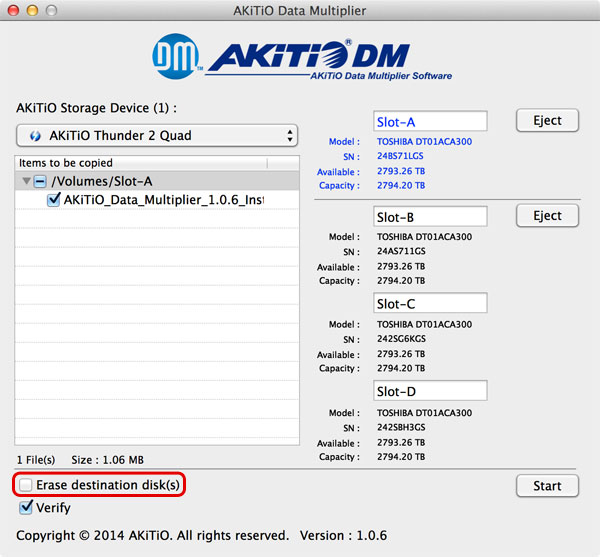
Task: Select the Slot-B name field
Action: [x=429, y=217]
